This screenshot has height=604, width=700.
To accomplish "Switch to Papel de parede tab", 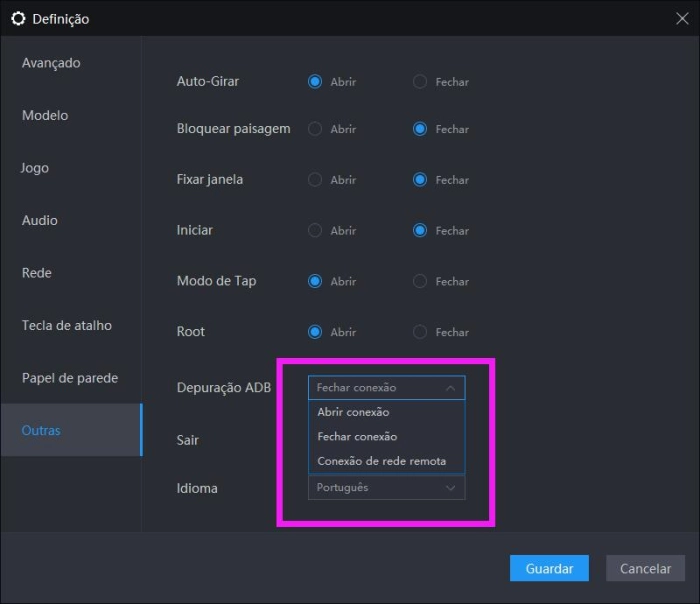I will [x=70, y=378].
